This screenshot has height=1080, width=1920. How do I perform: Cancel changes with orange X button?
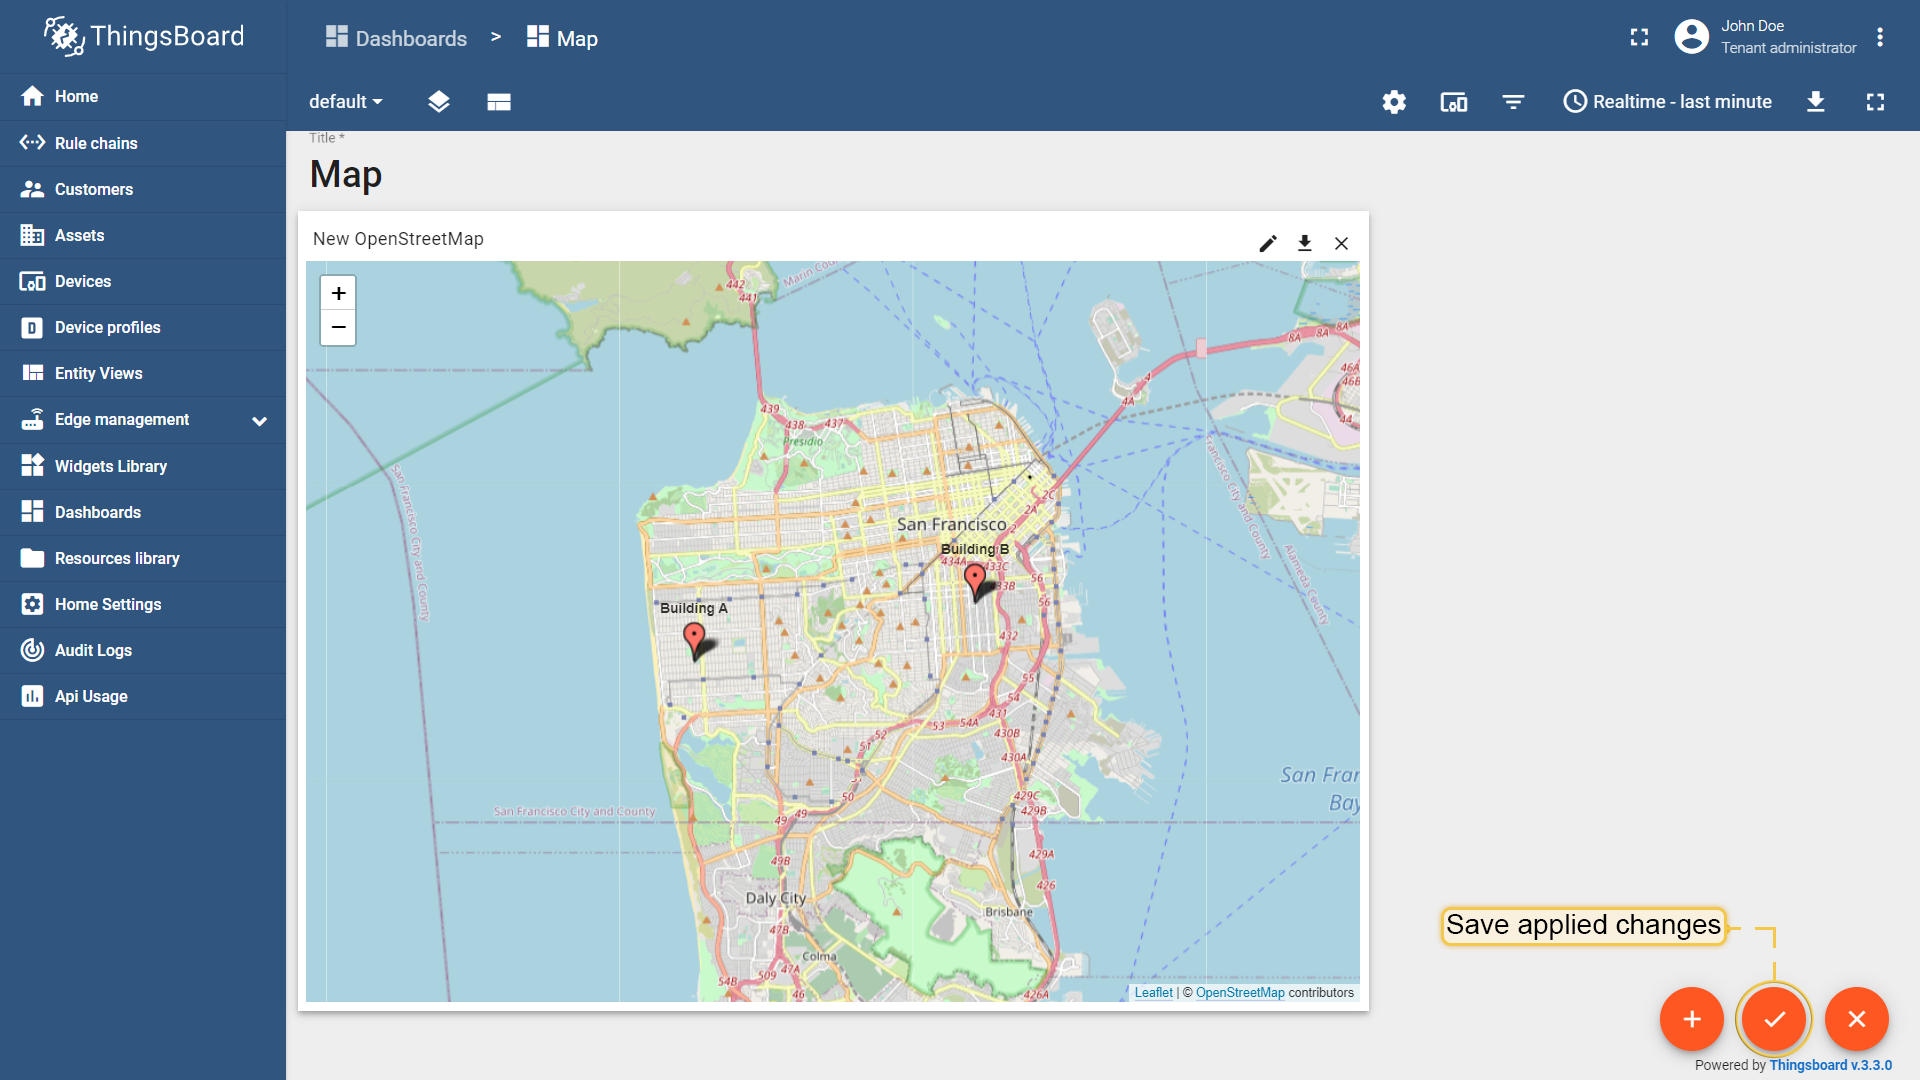tap(1857, 1019)
